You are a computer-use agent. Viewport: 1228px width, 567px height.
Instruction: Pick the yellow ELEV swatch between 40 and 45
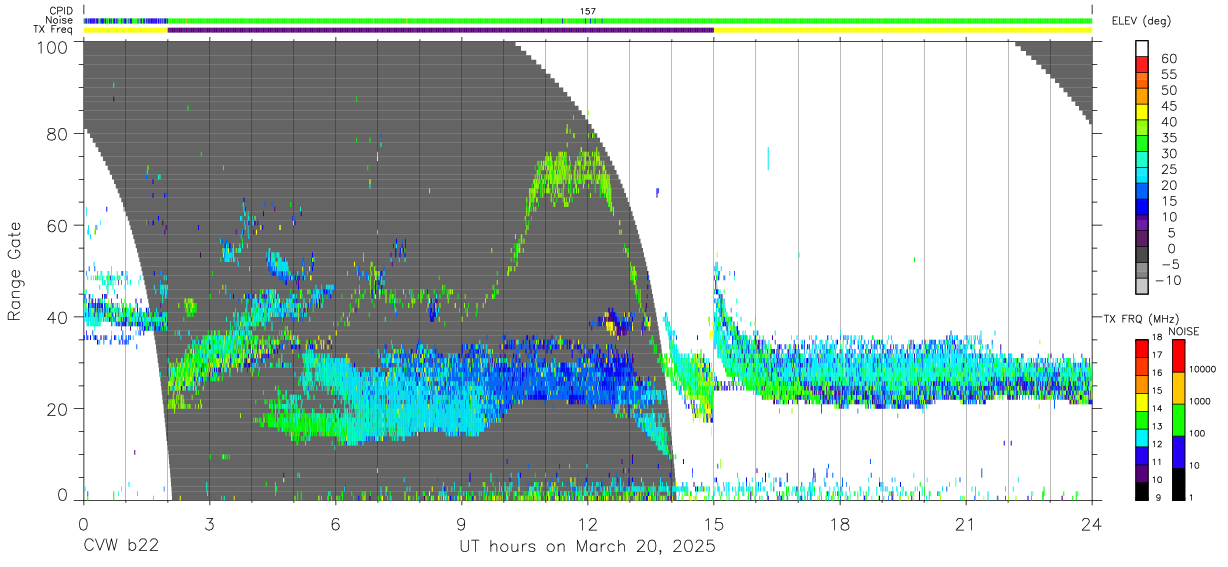1143,112
